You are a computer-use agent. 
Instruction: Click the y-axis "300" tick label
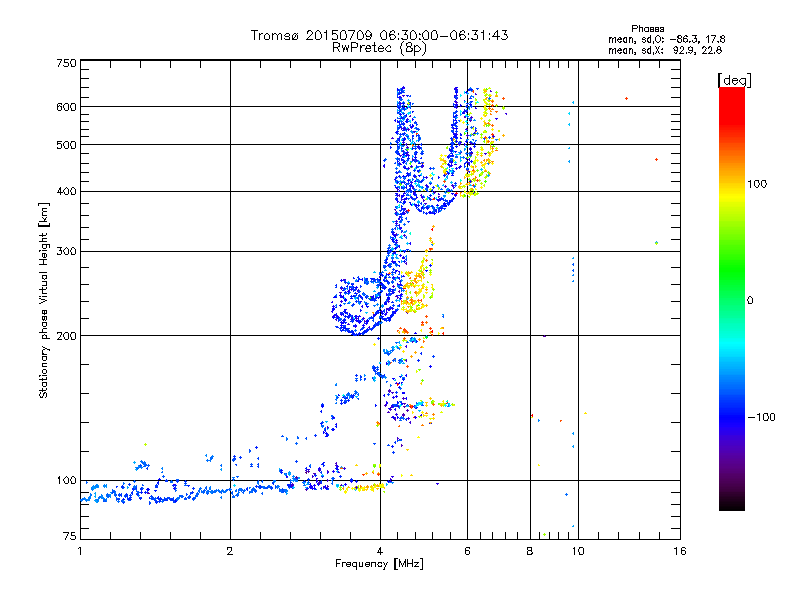pos(66,251)
